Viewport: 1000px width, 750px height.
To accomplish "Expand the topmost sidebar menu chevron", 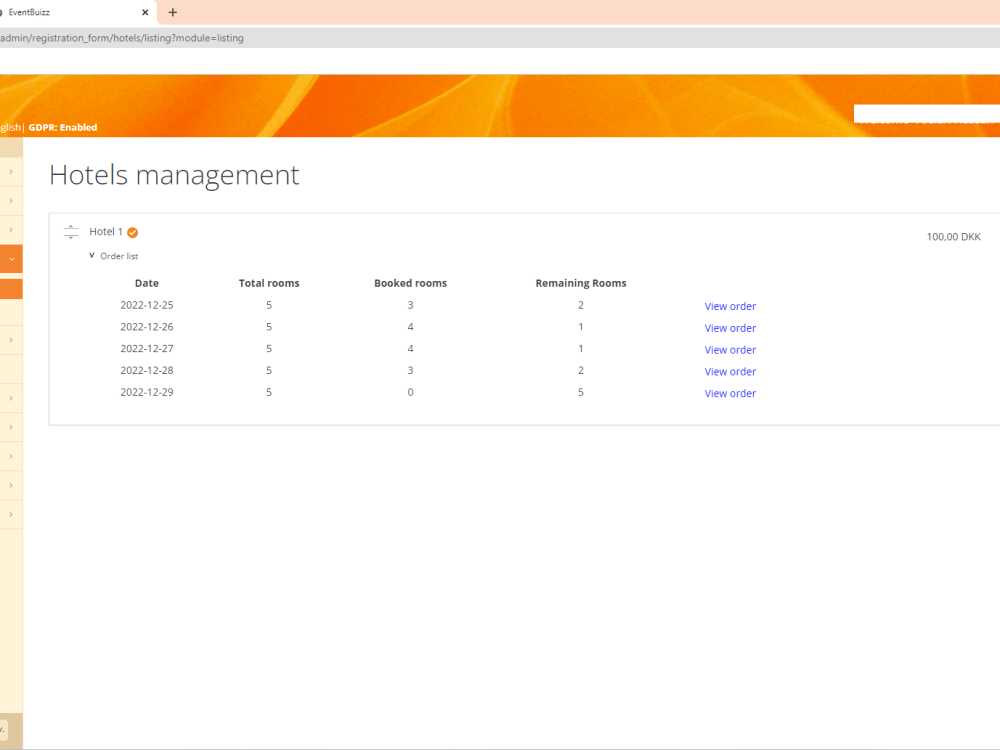I will coord(10,170).
